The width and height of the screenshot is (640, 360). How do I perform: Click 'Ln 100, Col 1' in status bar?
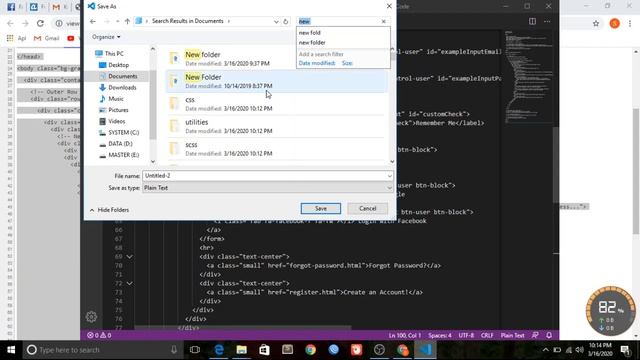(x=404, y=335)
